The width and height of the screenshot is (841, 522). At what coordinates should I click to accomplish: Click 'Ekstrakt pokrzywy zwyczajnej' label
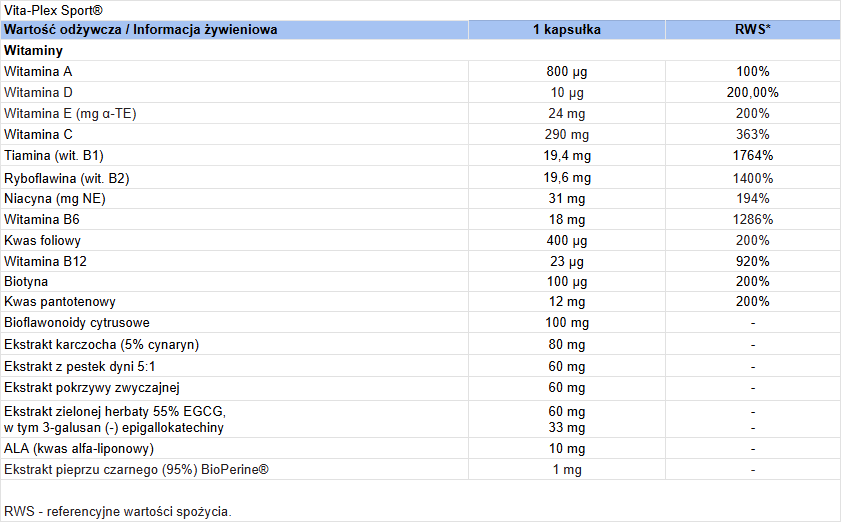click(x=92, y=387)
